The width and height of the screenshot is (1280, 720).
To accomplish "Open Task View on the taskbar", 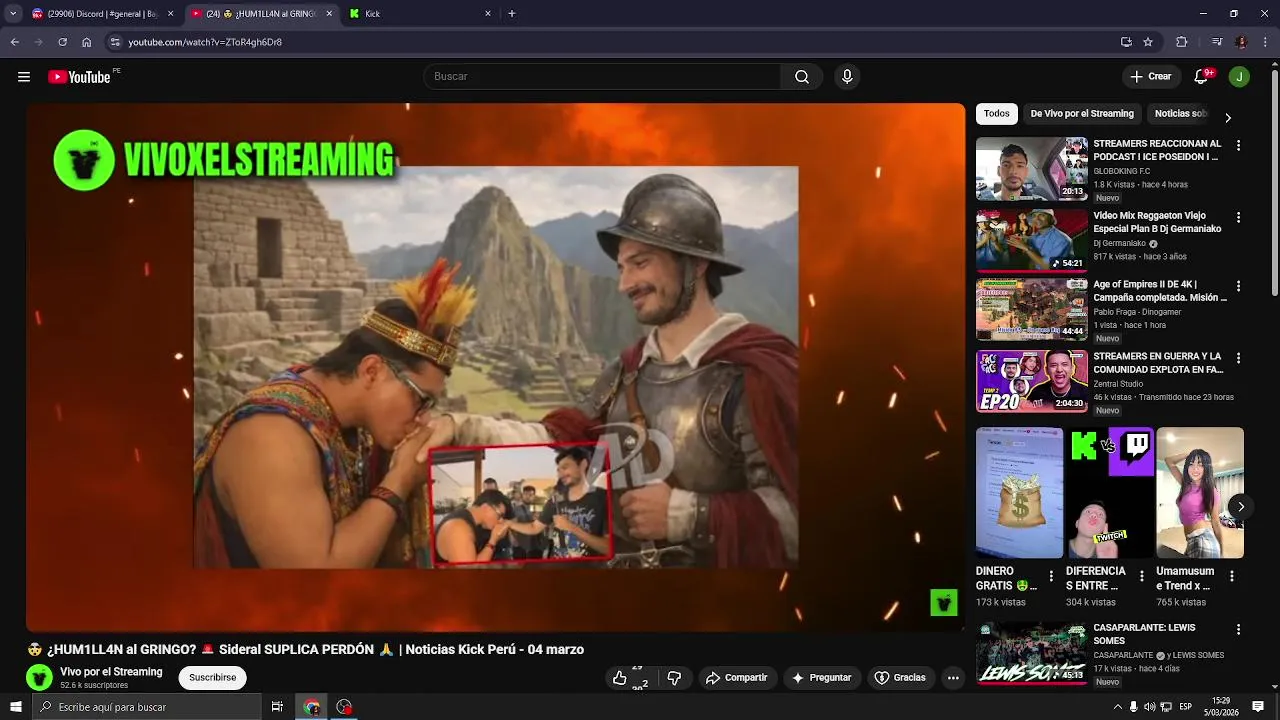I will [277, 707].
